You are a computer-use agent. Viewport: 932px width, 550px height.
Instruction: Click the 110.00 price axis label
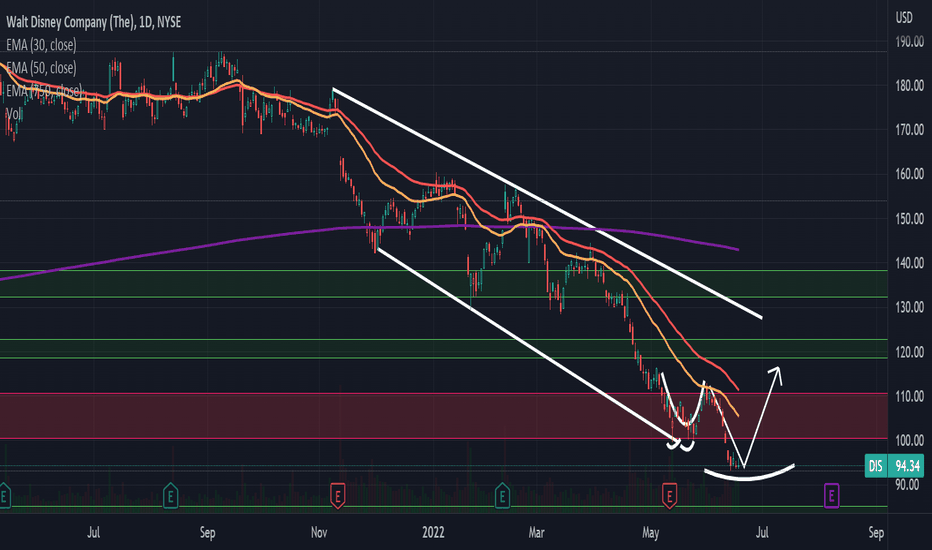909,396
